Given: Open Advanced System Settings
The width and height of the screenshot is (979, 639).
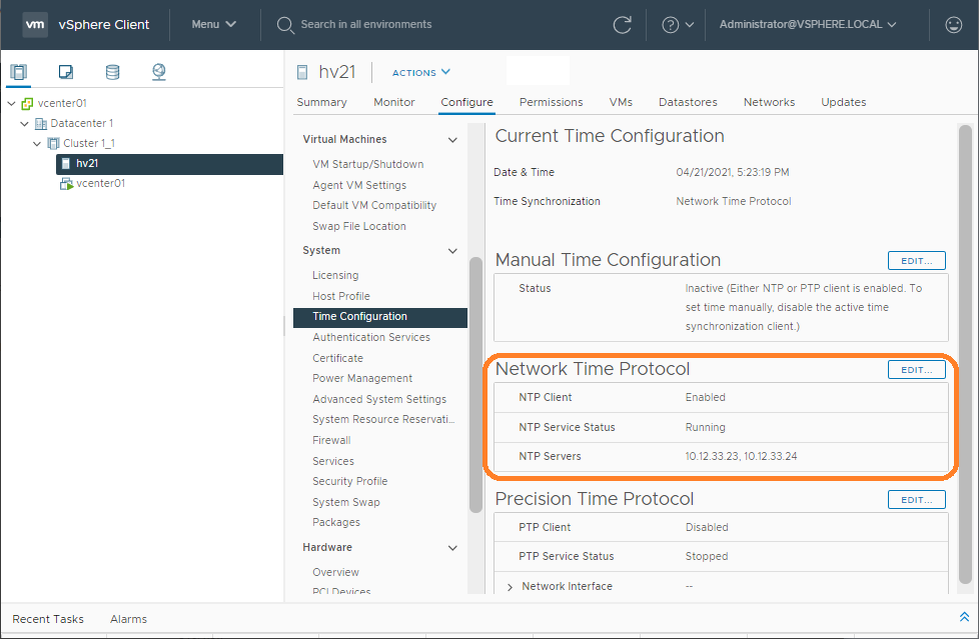Looking at the screenshot, I should pyautogui.click(x=380, y=399).
